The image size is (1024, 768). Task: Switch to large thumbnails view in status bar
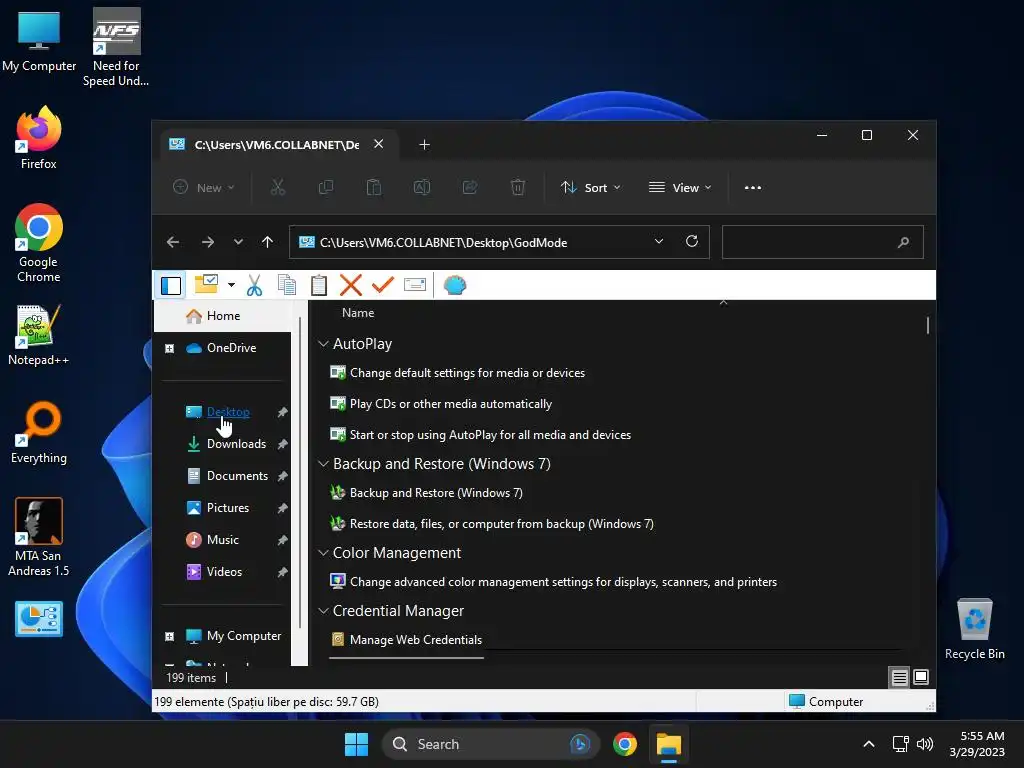point(921,677)
